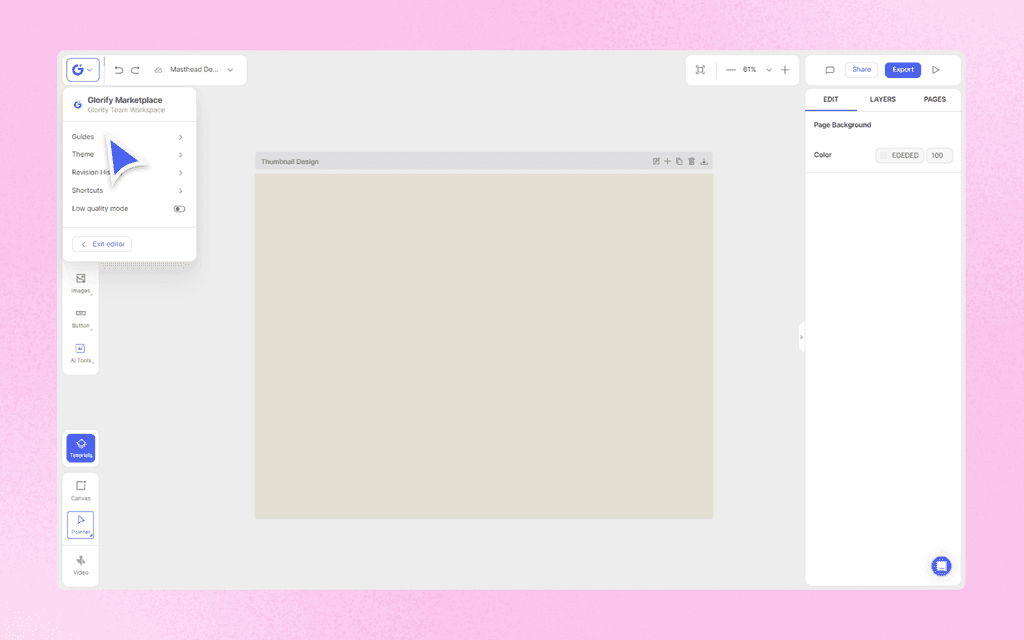Click the crop/frame icon near zoom controls
The height and width of the screenshot is (640, 1024).
point(700,69)
